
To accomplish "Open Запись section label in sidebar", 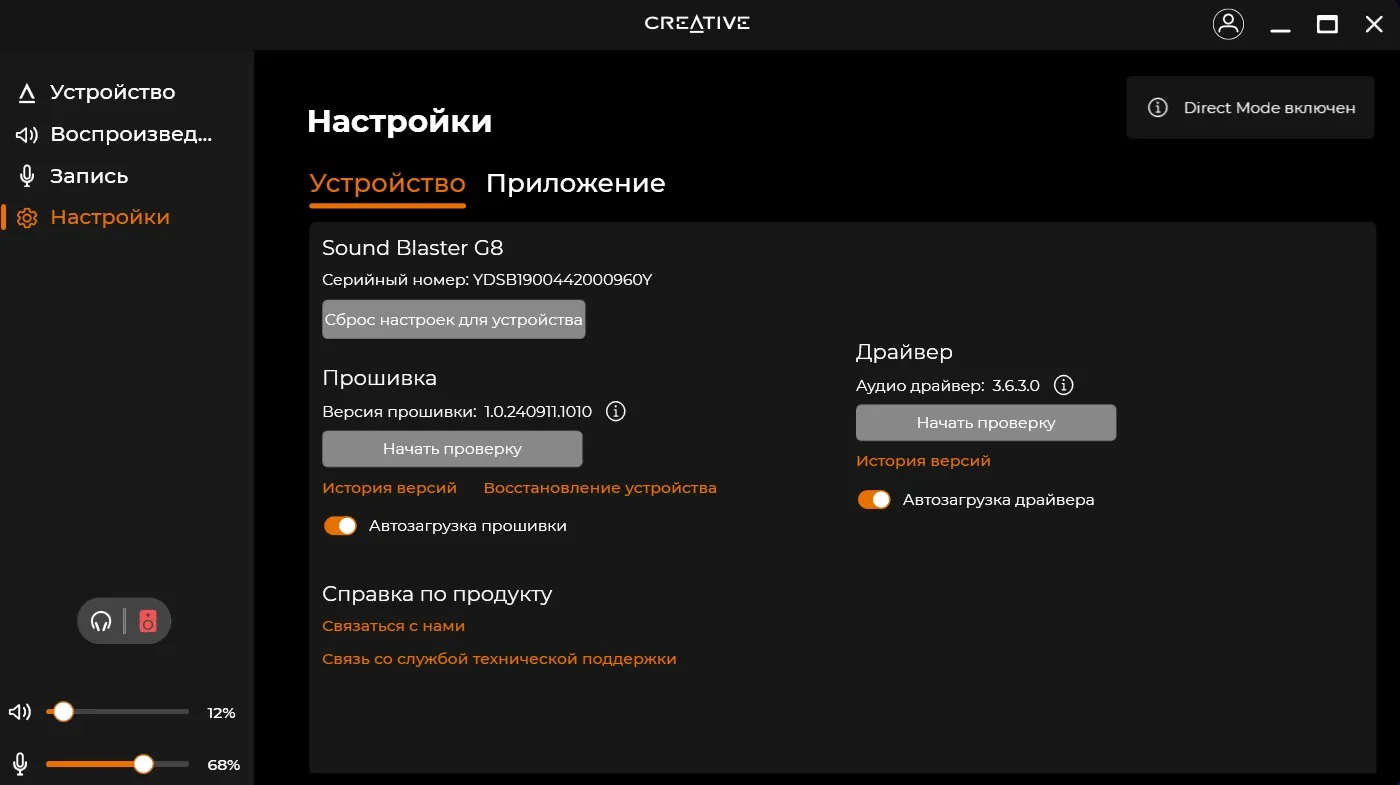I will coord(89,176).
